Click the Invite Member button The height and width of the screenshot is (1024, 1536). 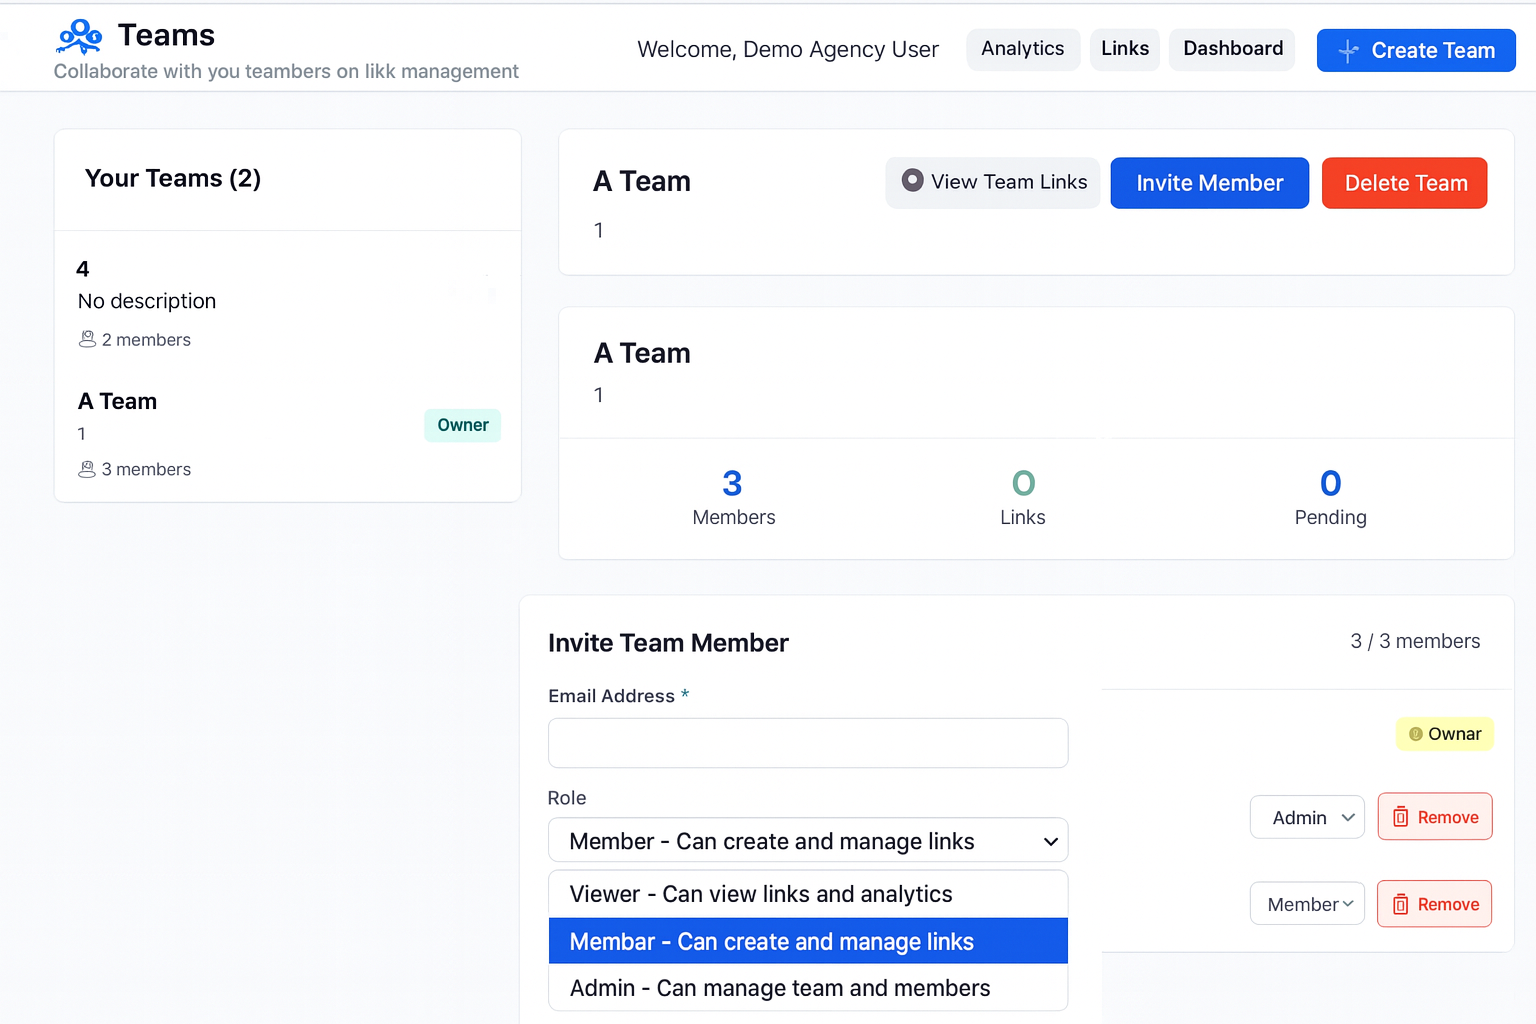(x=1209, y=183)
